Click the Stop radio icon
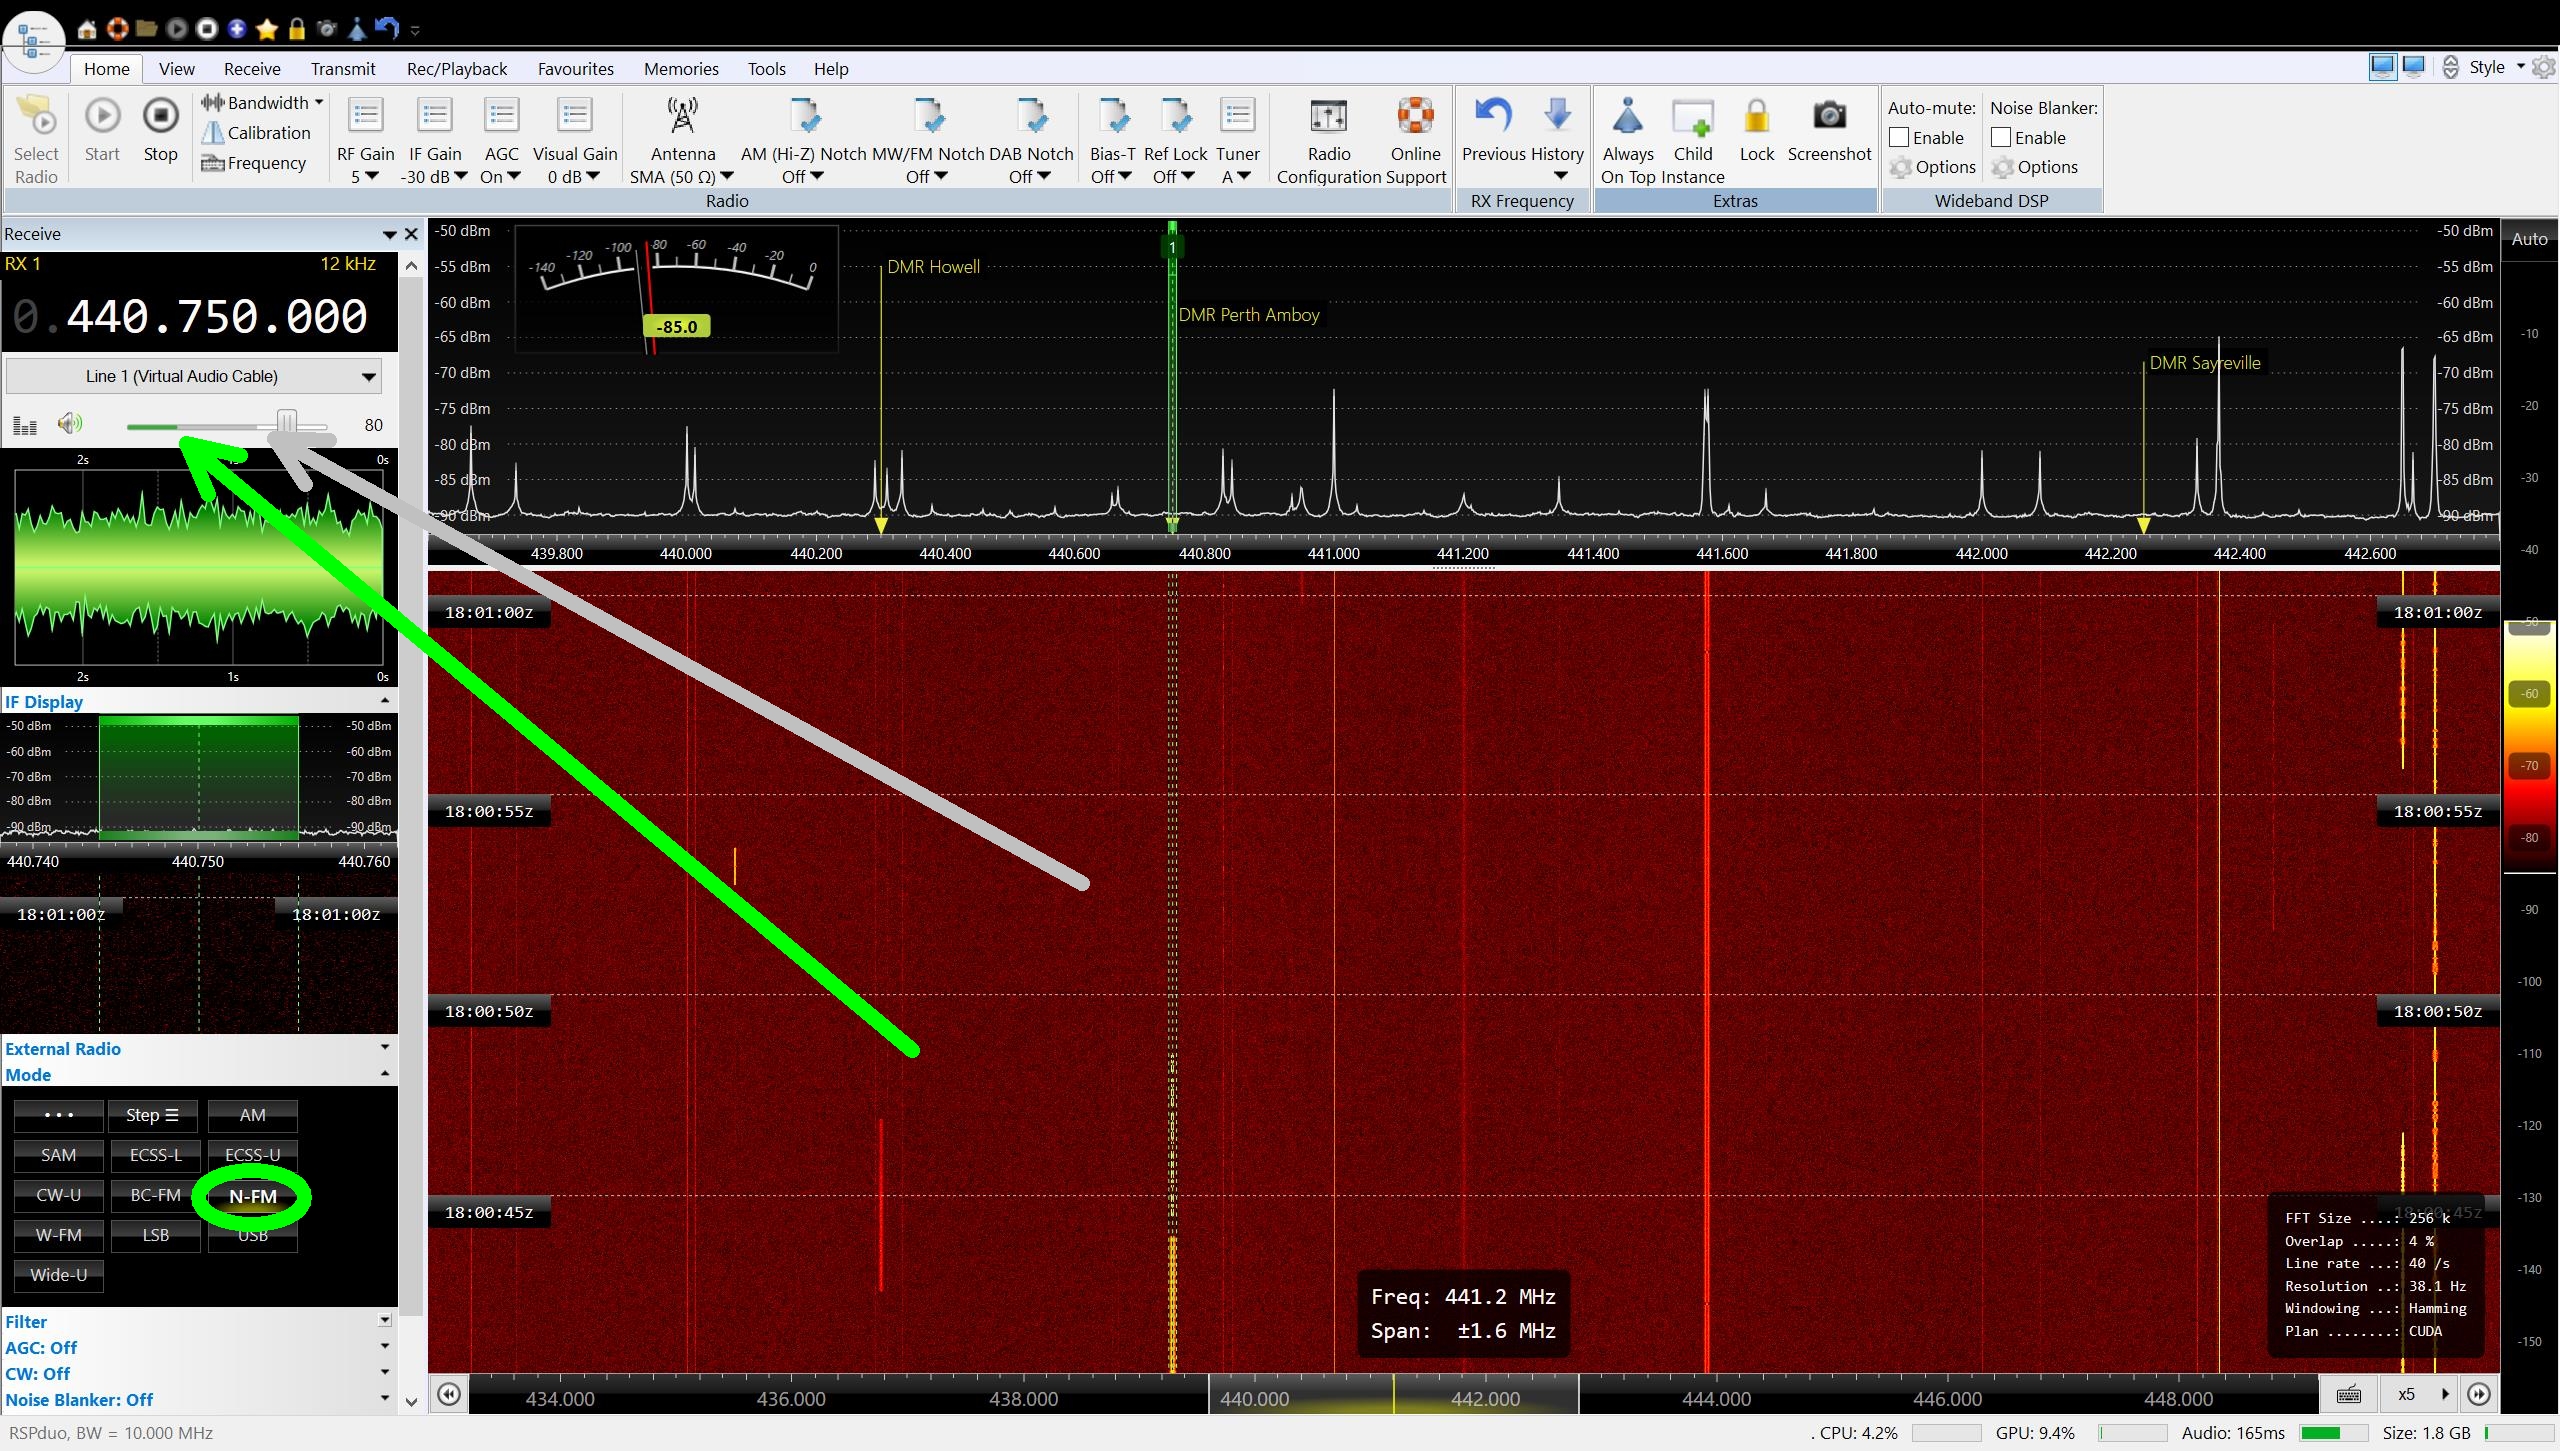 tap(160, 117)
